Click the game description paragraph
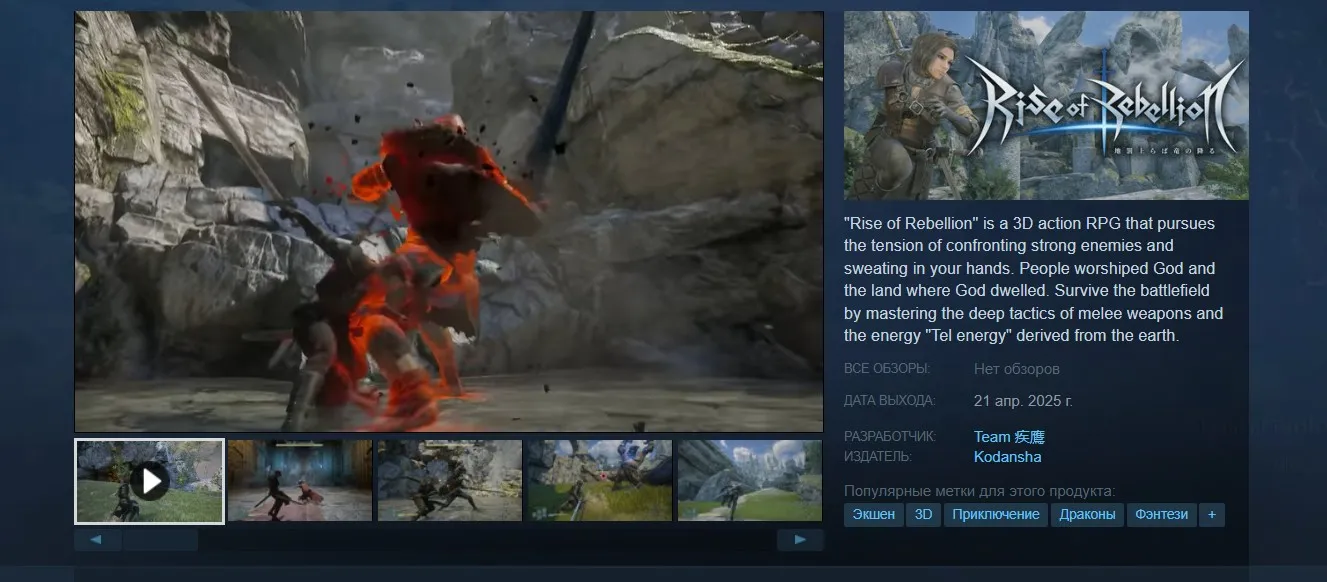Image resolution: width=1327 pixels, height=582 pixels. (1034, 279)
